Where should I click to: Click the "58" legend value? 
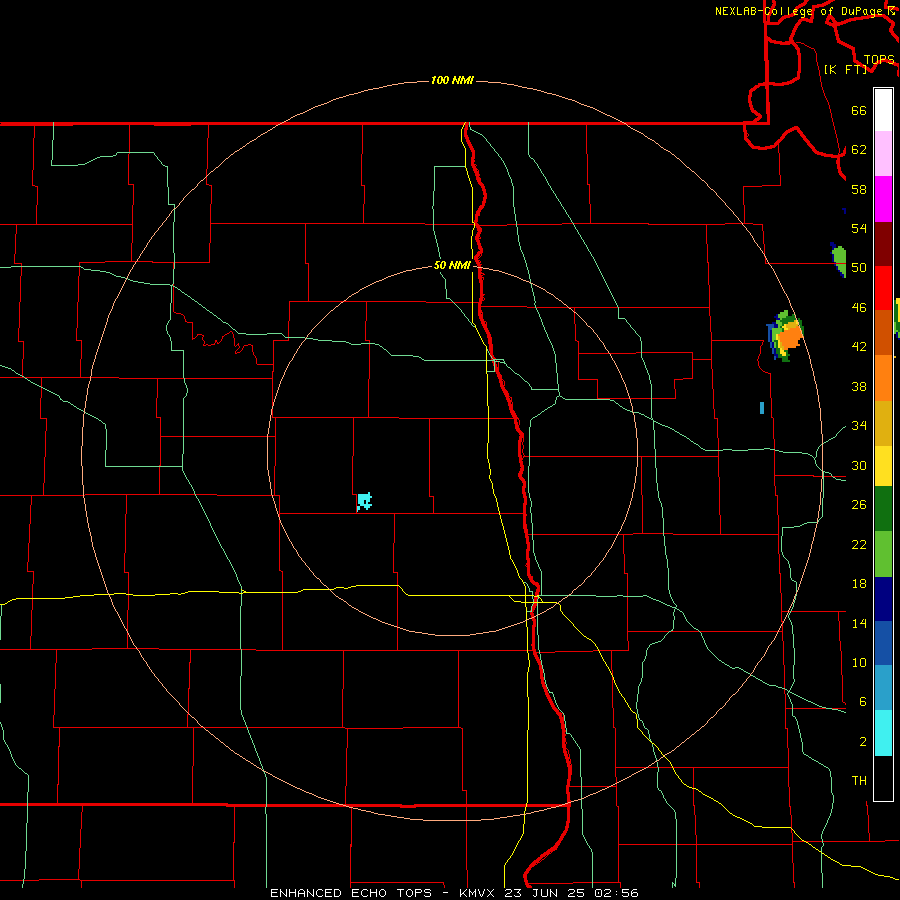click(x=859, y=189)
